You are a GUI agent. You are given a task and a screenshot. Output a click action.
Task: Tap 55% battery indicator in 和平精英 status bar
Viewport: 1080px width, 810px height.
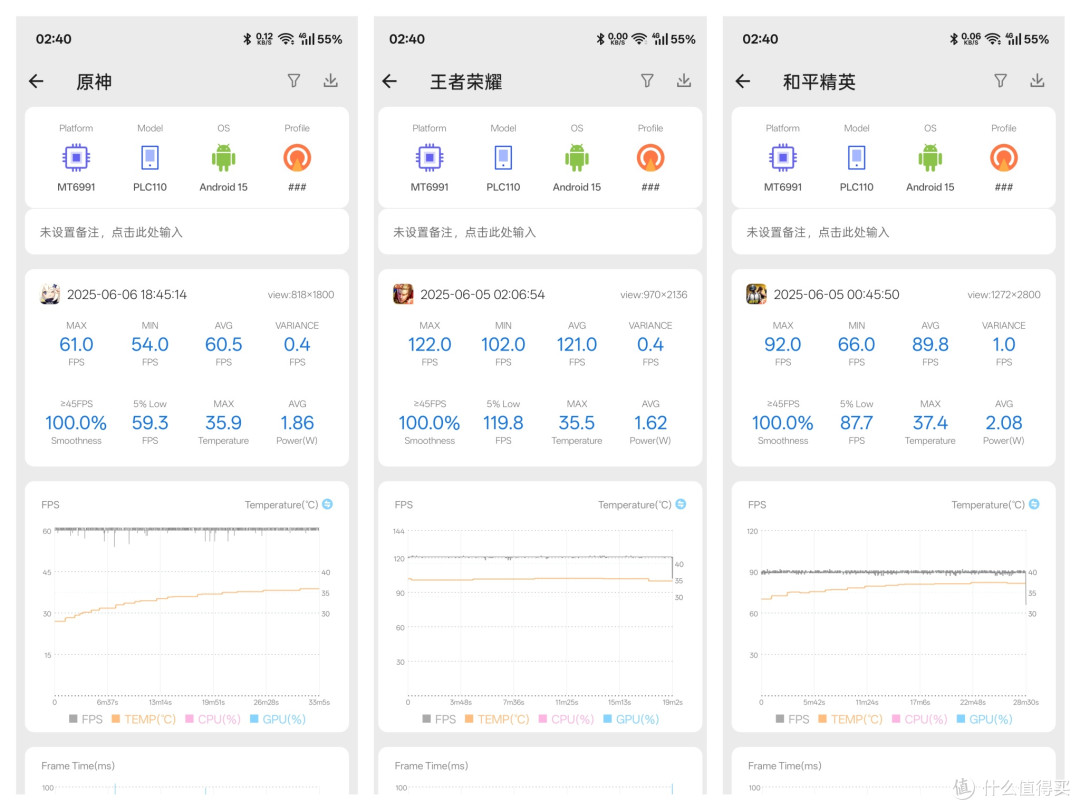coord(1036,39)
